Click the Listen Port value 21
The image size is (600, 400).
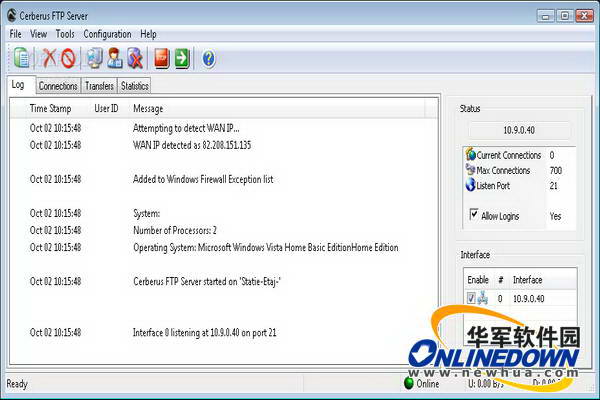553,186
